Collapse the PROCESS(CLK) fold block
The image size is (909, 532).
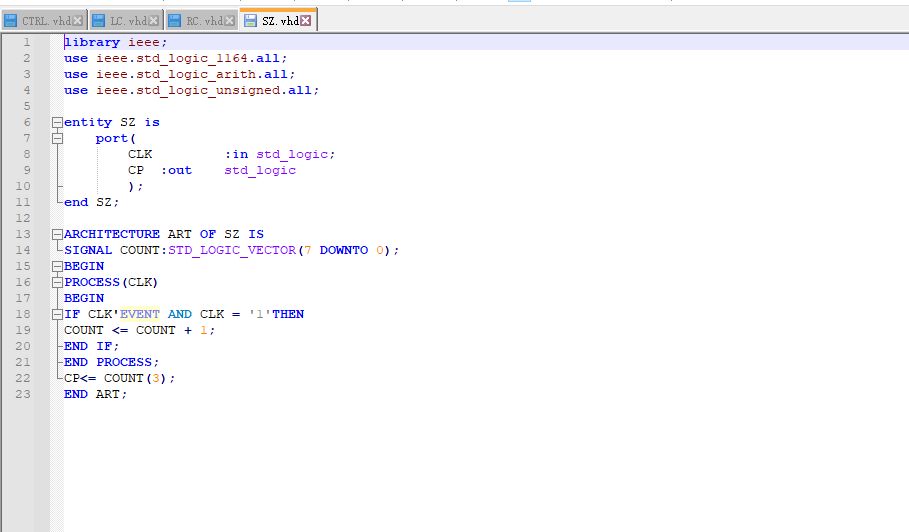[x=57, y=282]
